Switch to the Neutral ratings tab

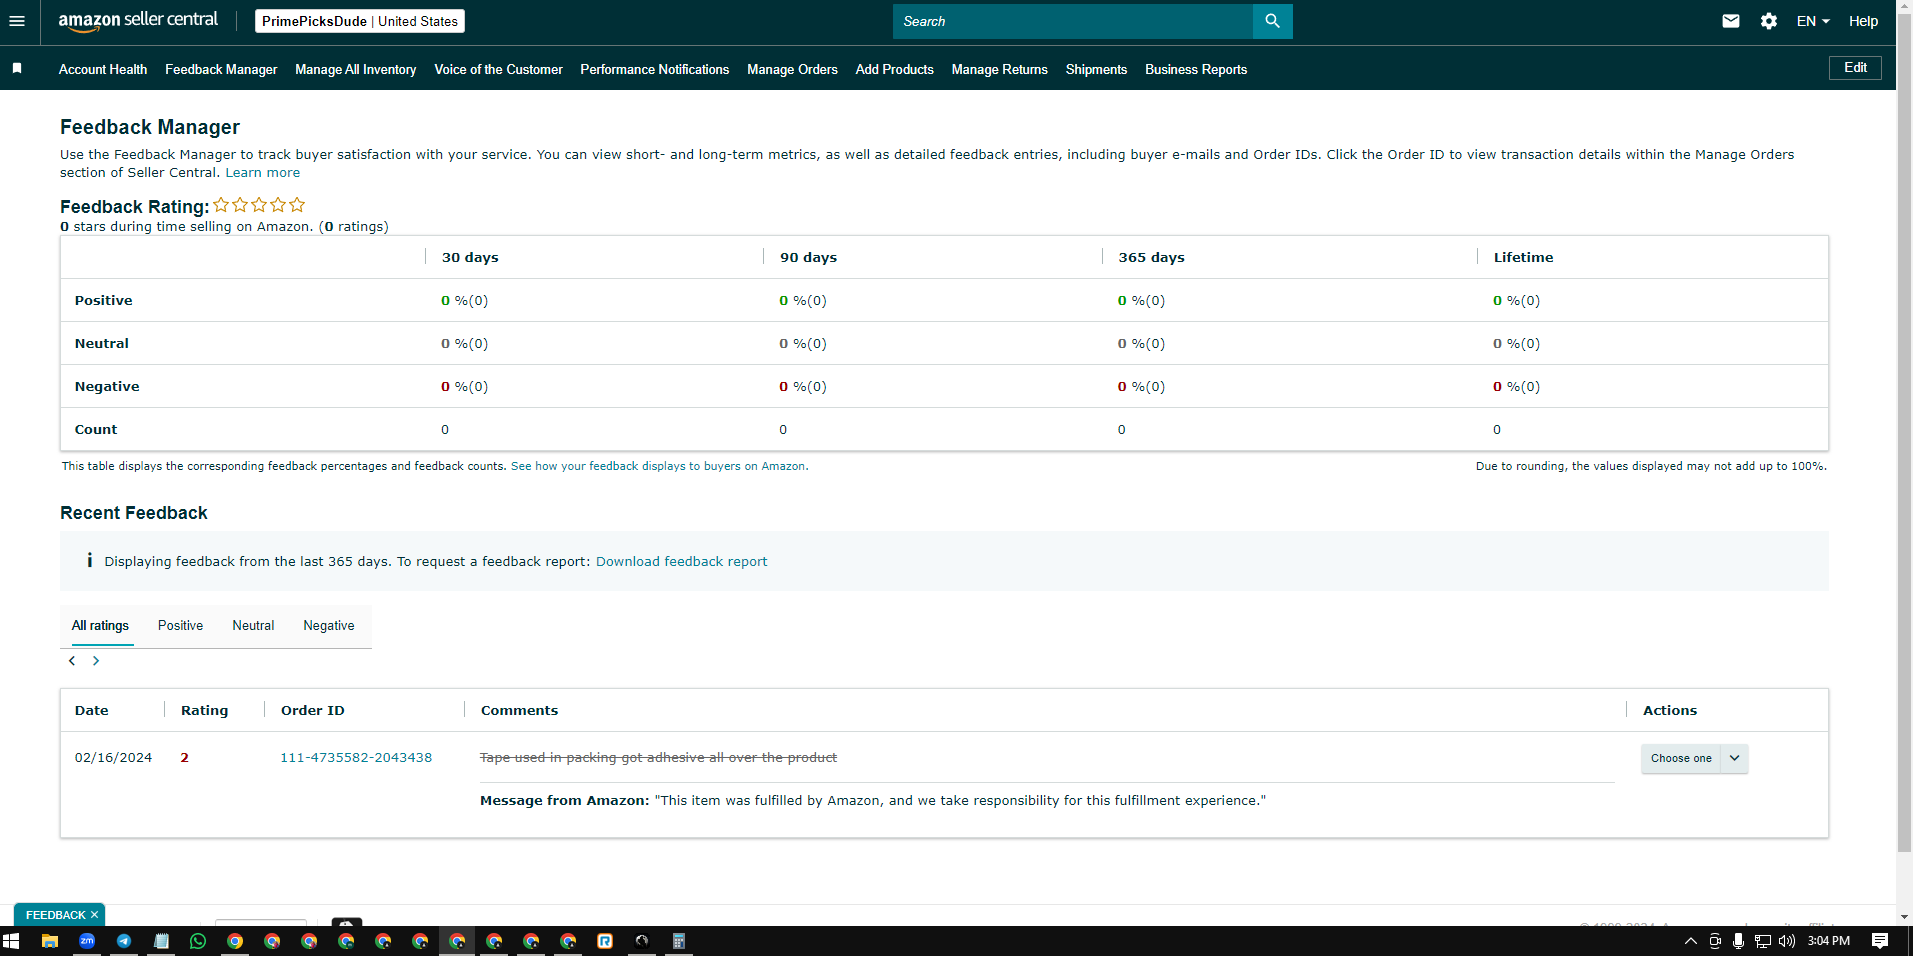(253, 626)
